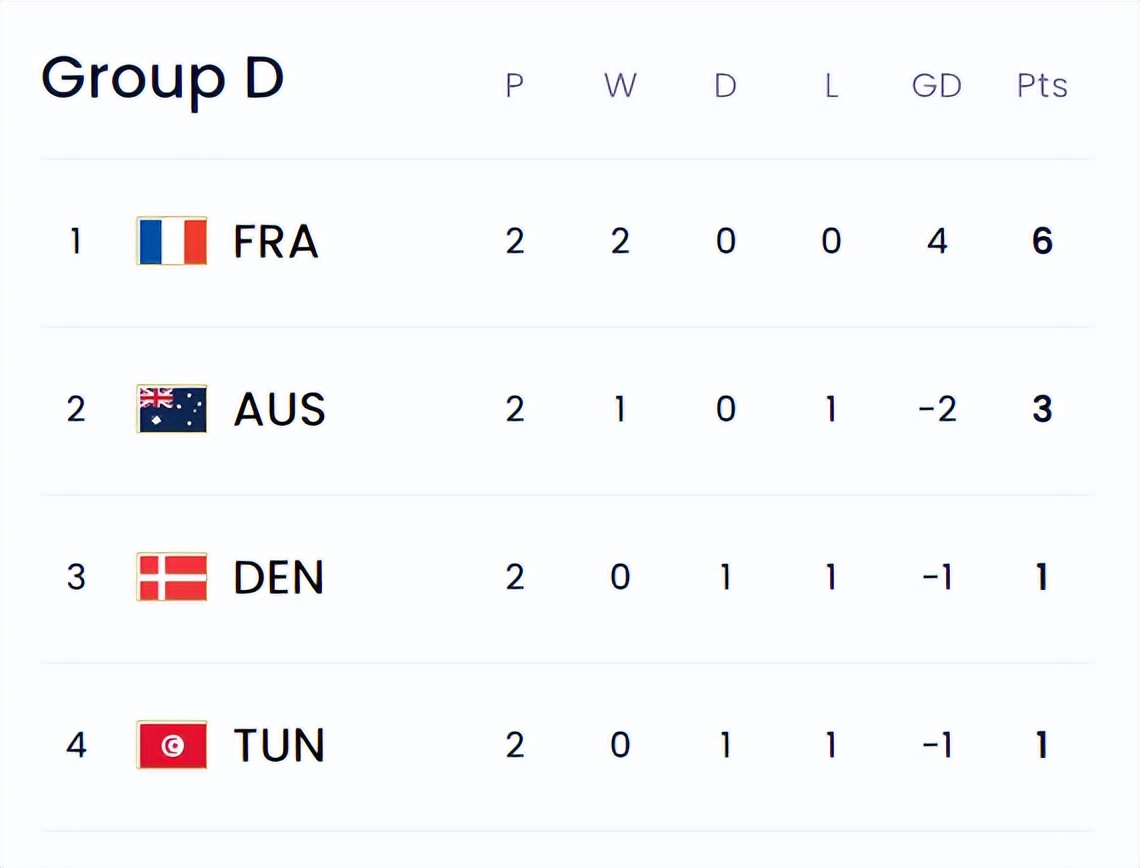Image resolution: width=1140 pixels, height=868 pixels.
Task: Click France's points total of 6
Action: coord(1042,242)
